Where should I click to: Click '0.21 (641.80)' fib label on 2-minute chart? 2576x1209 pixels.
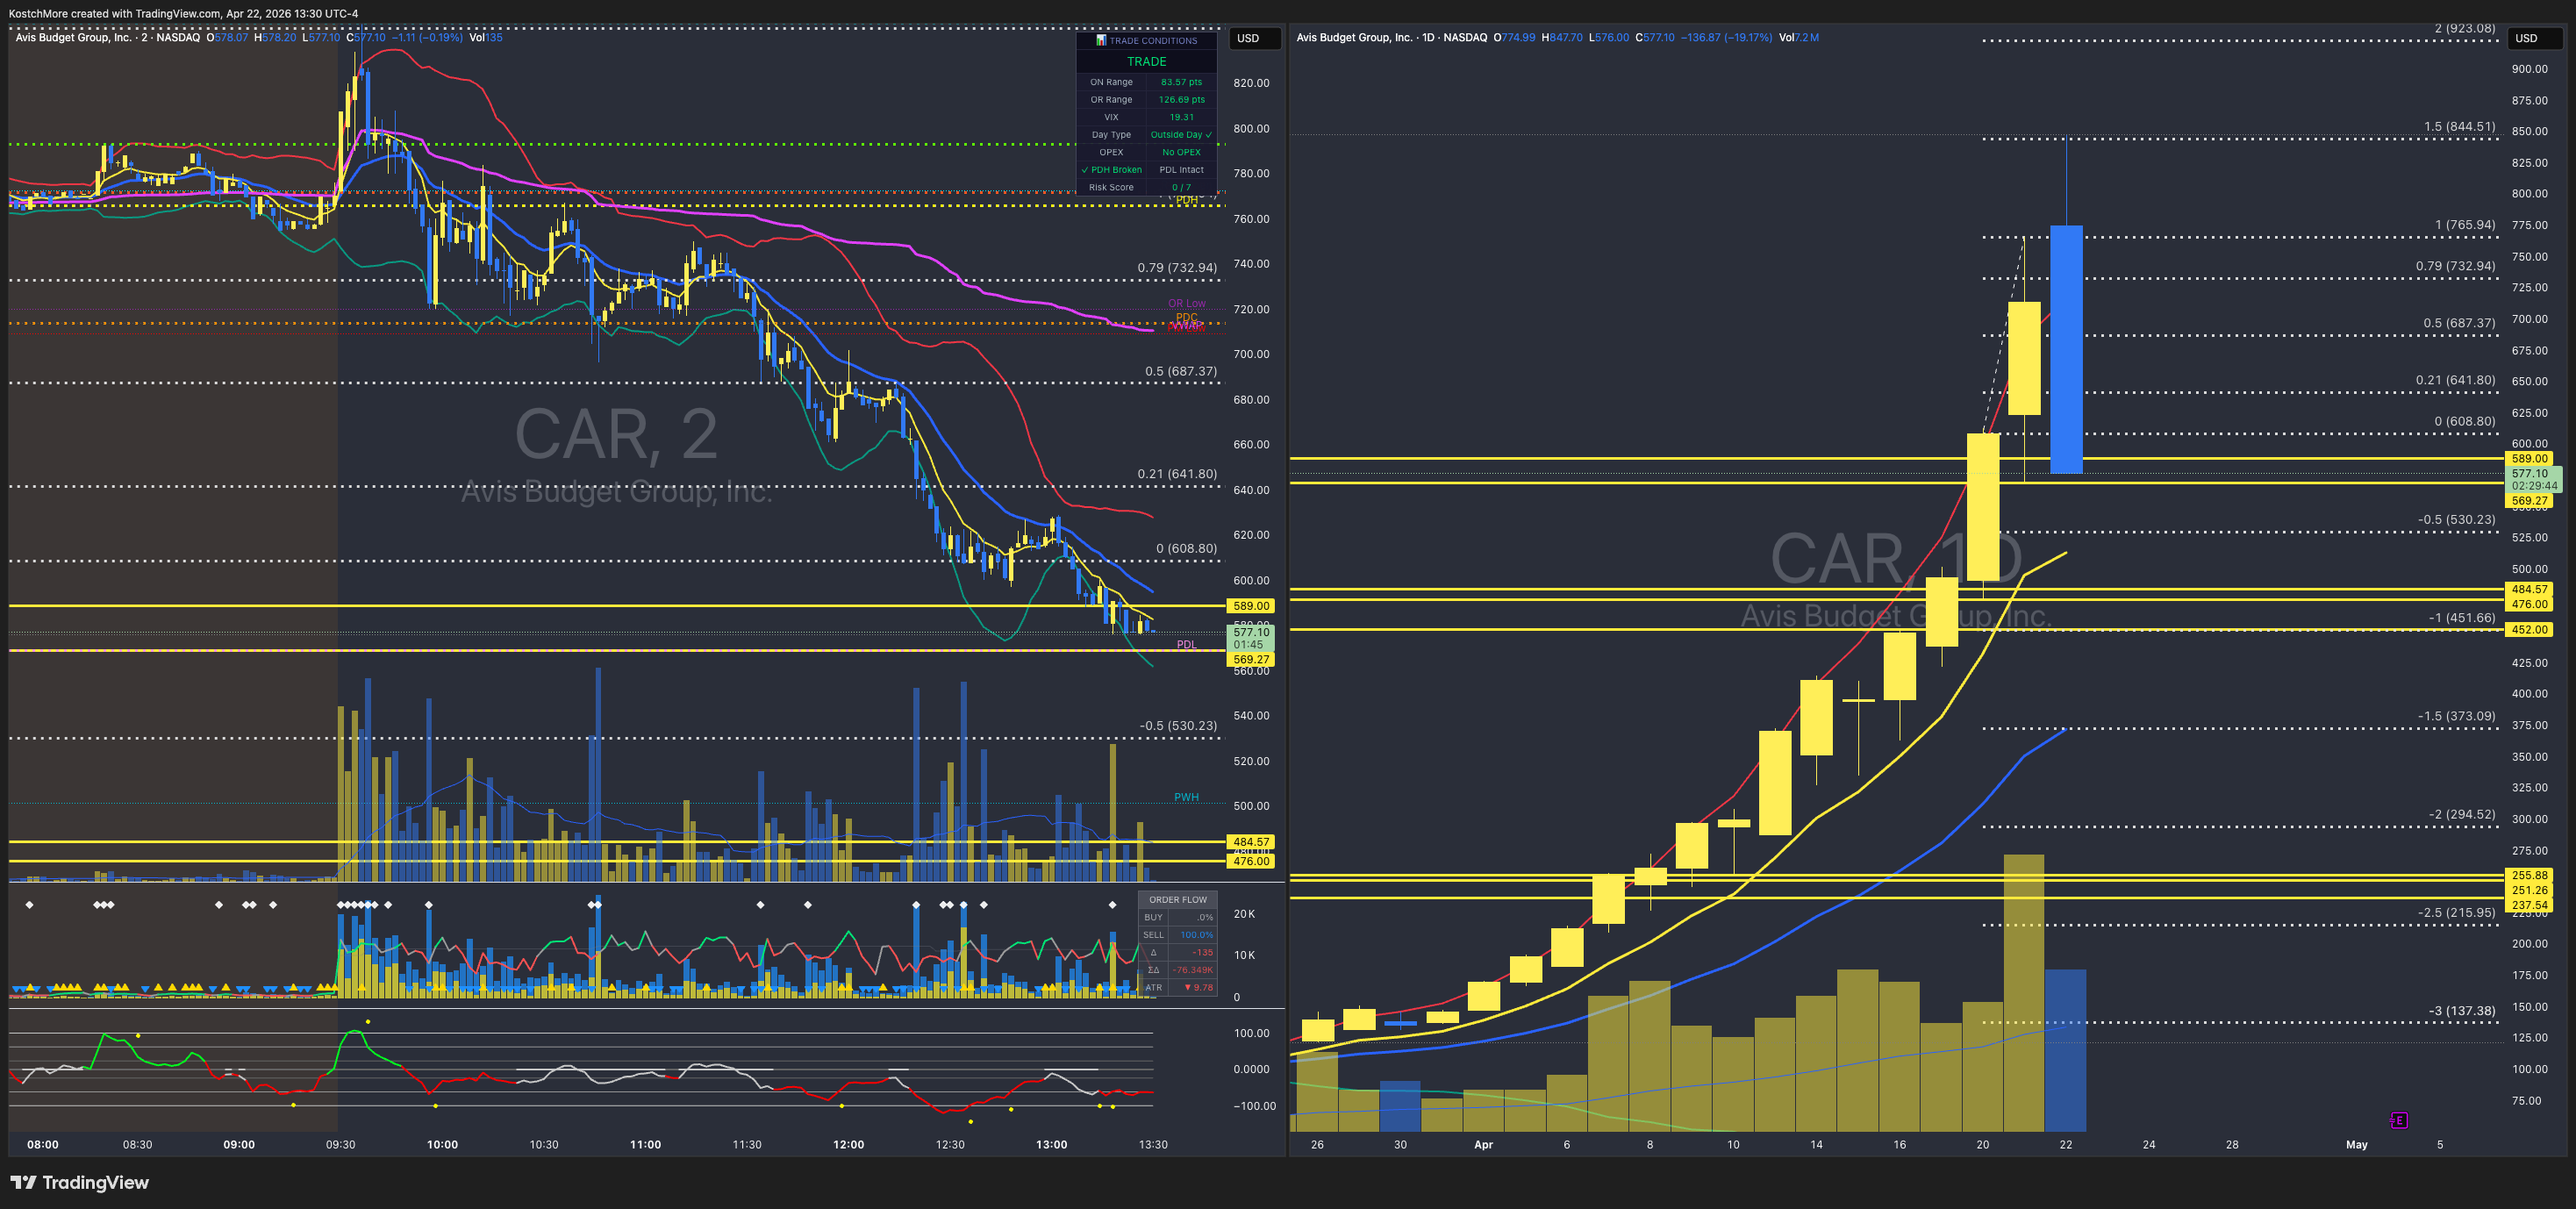1177,474
